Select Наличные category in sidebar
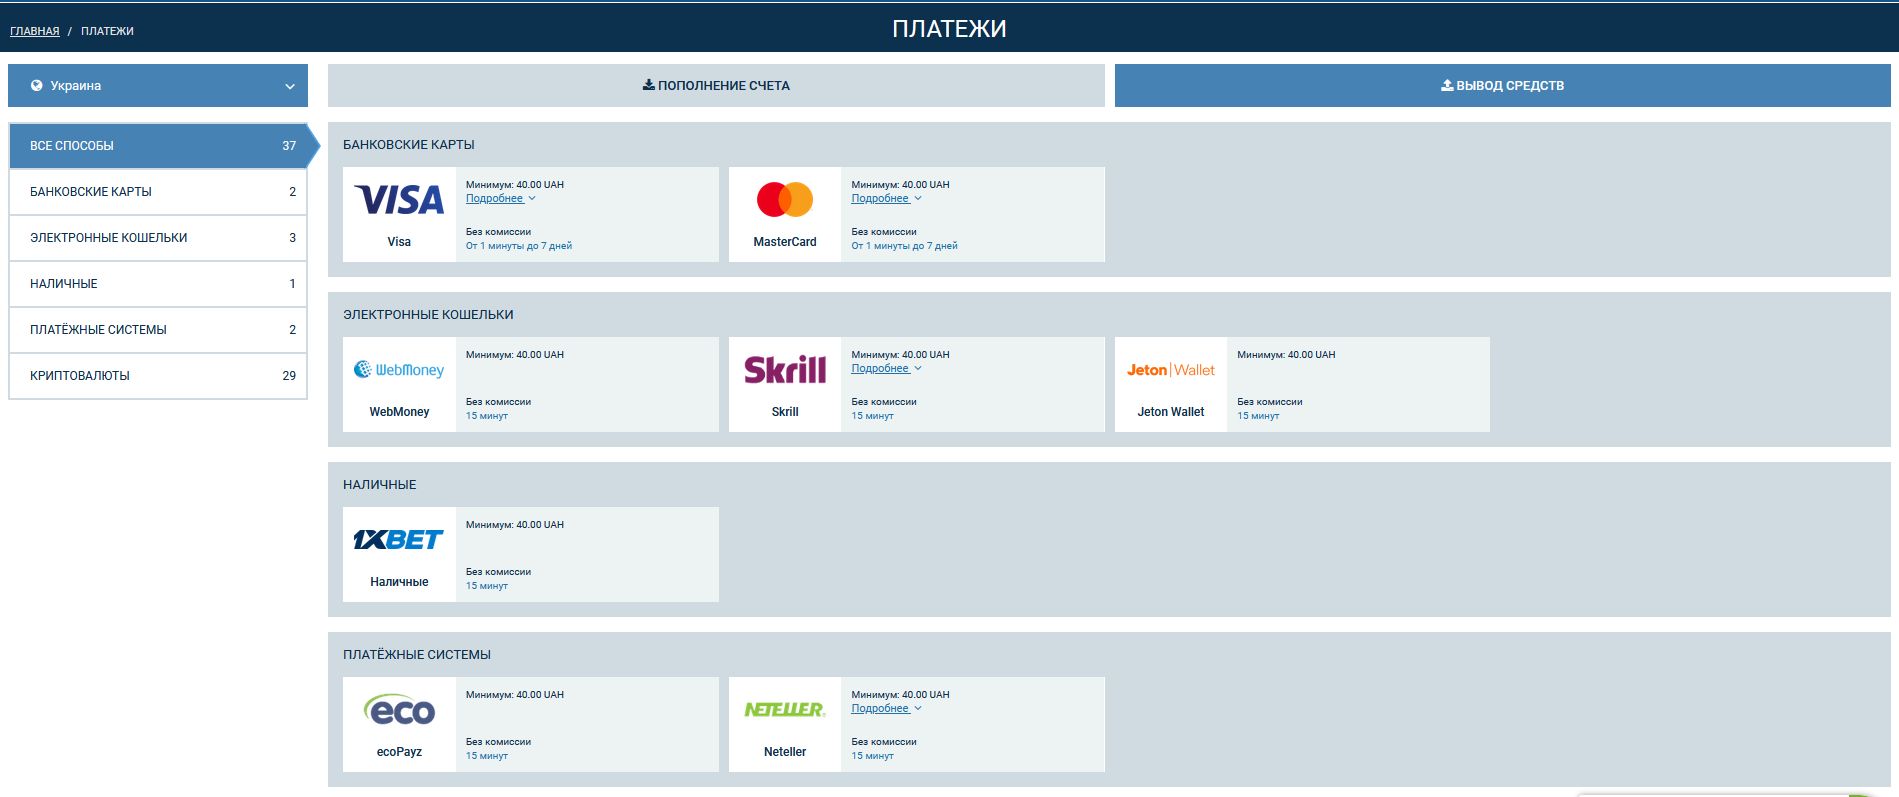The width and height of the screenshot is (1899, 797). tap(158, 284)
